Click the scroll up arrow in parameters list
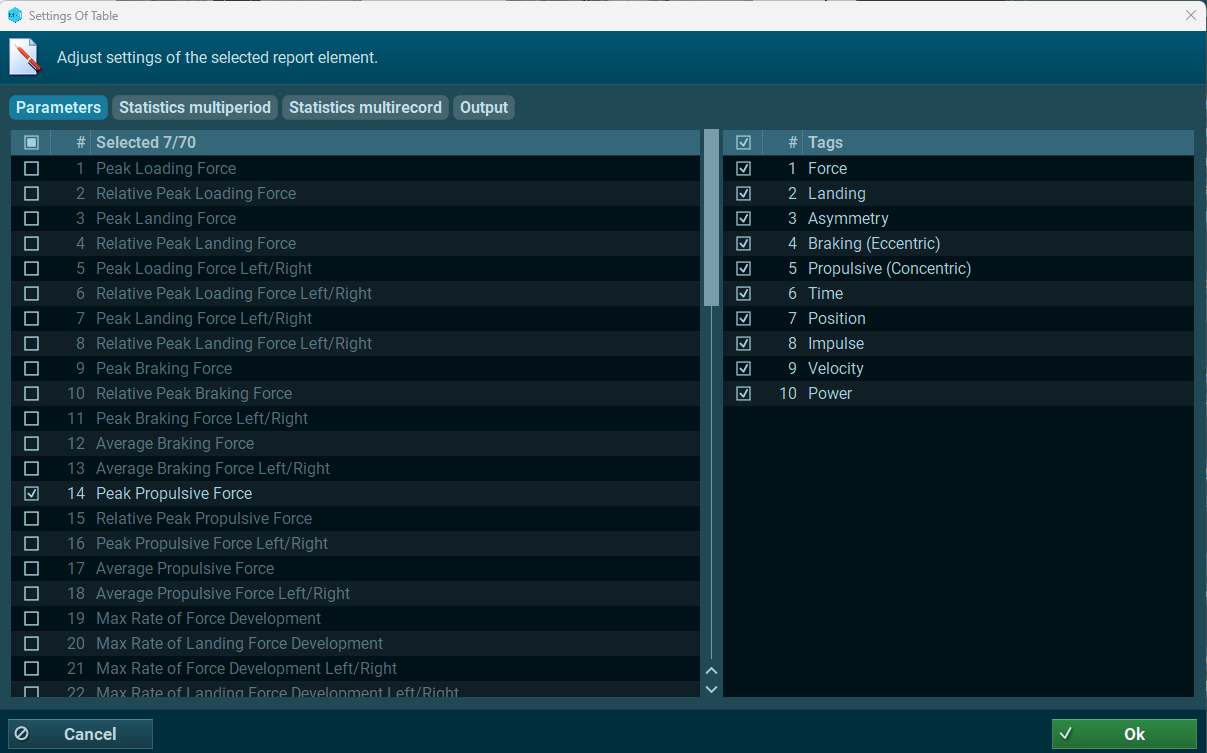The width and height of the screenshot is (1207, 753). tap(711, 672)
